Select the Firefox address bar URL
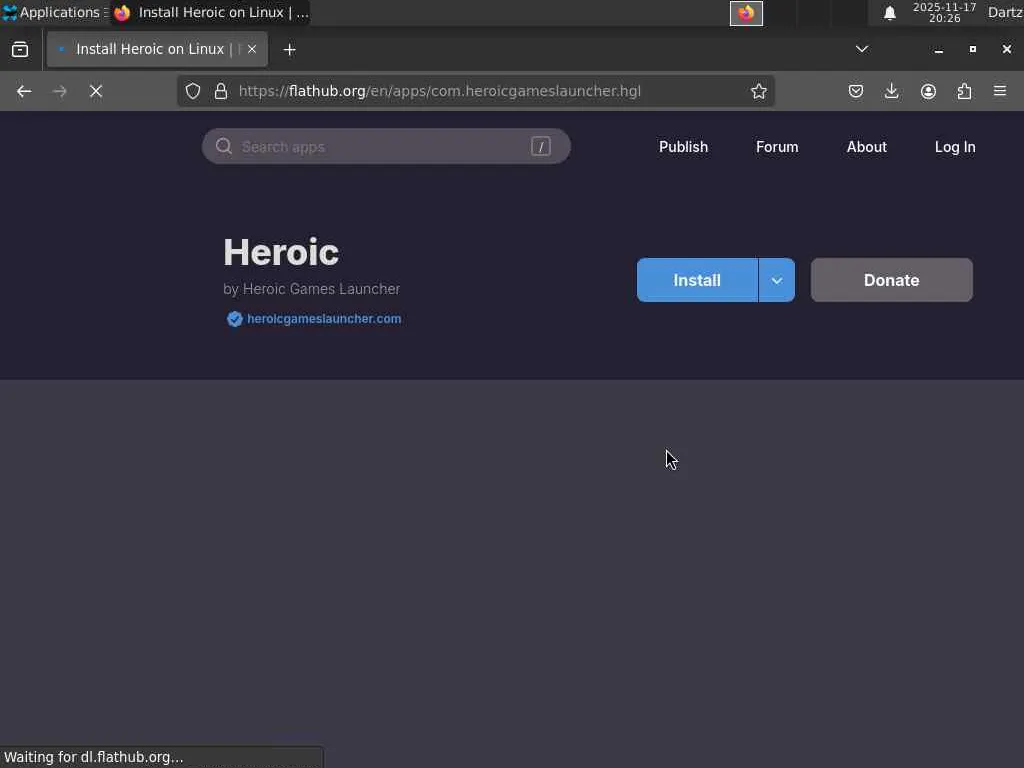Viewport: 1024px width, 768px height. coord(440,91)
